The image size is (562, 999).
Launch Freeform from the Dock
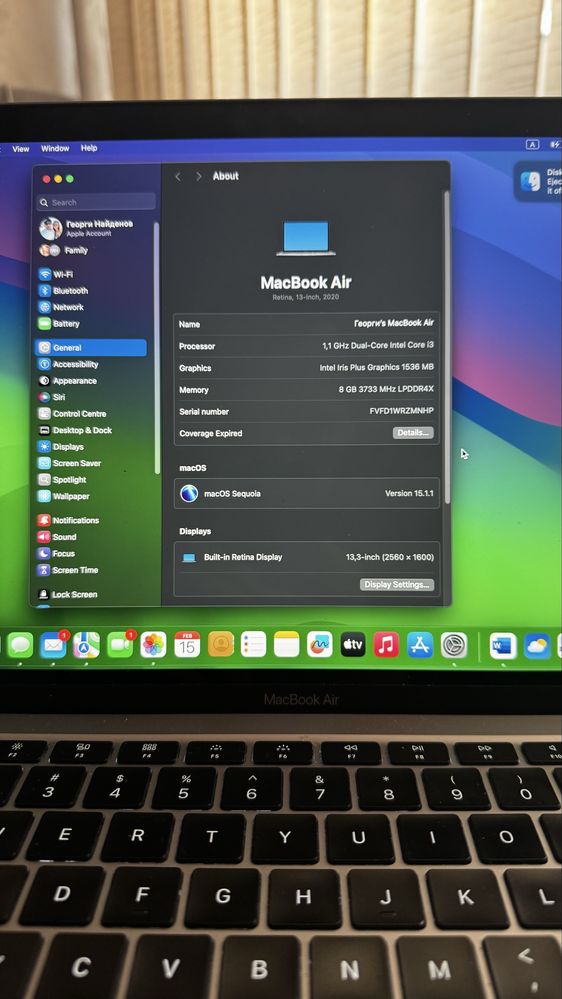(x=320, y=645)
